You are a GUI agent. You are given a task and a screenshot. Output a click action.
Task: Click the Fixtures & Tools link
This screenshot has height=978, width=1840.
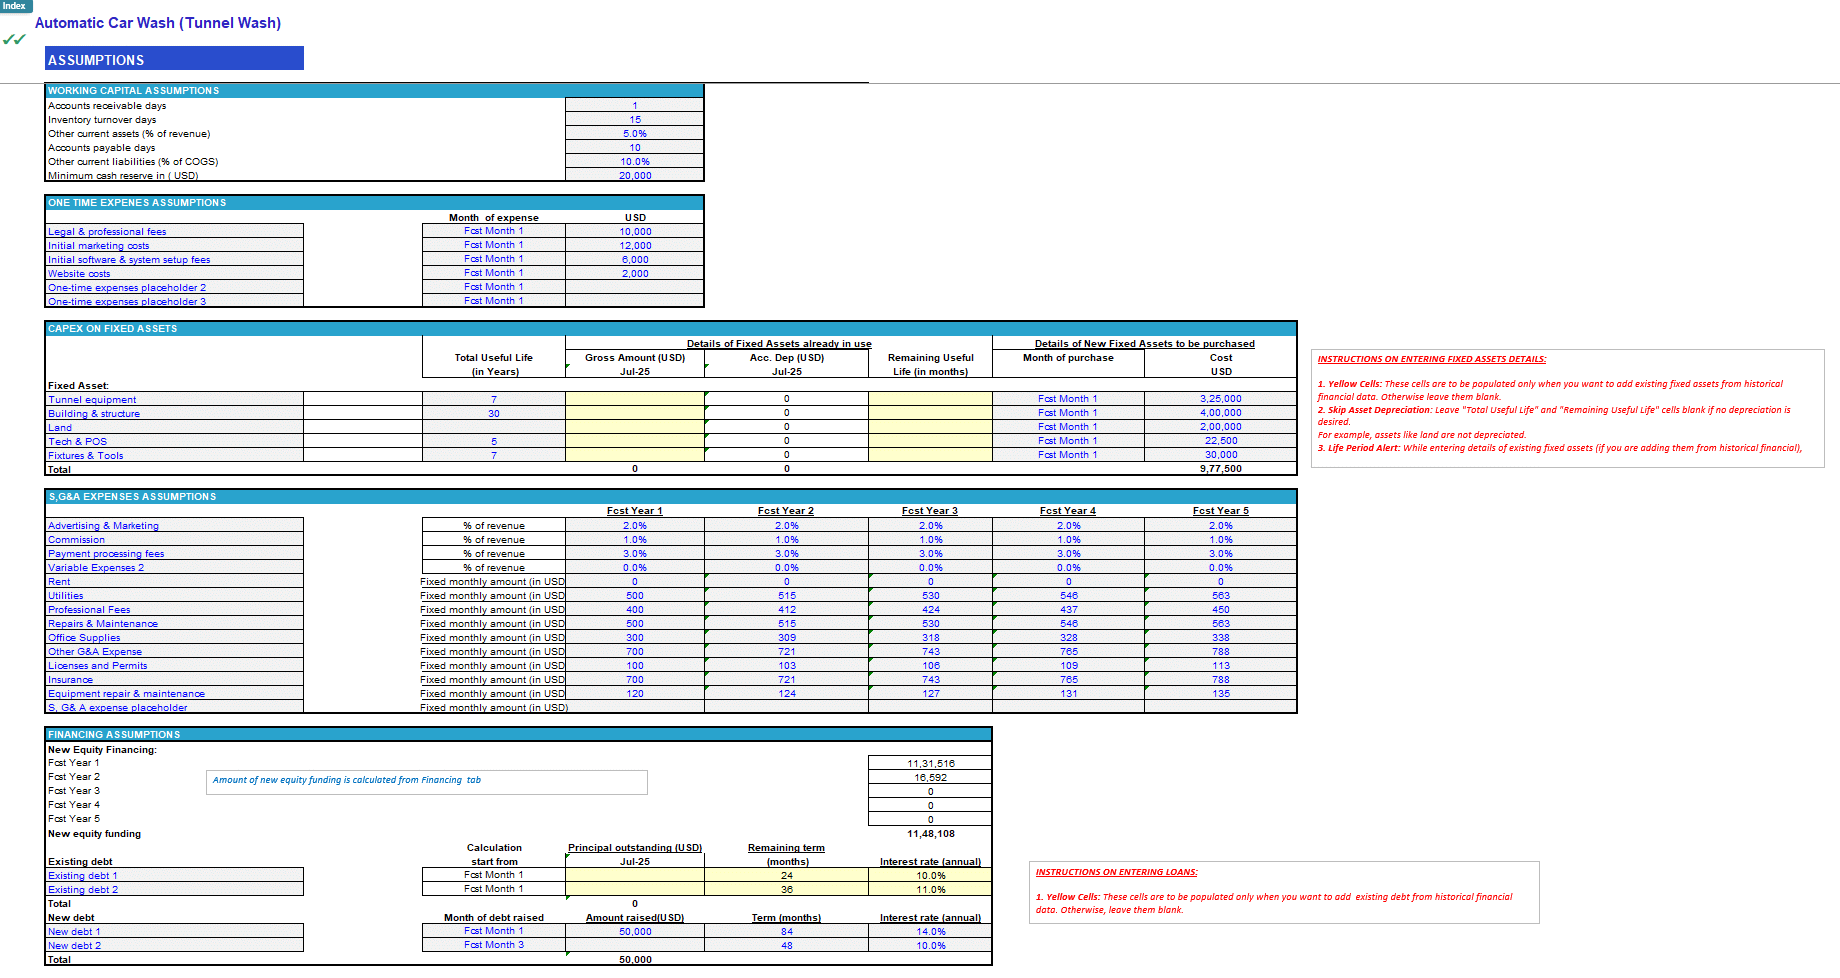point(86,456)
